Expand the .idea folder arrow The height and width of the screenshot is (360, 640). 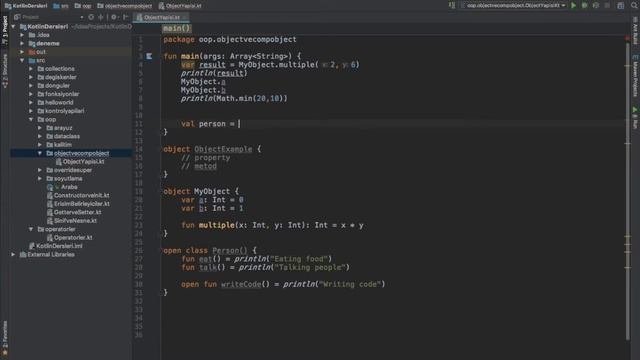click(22, 35)
